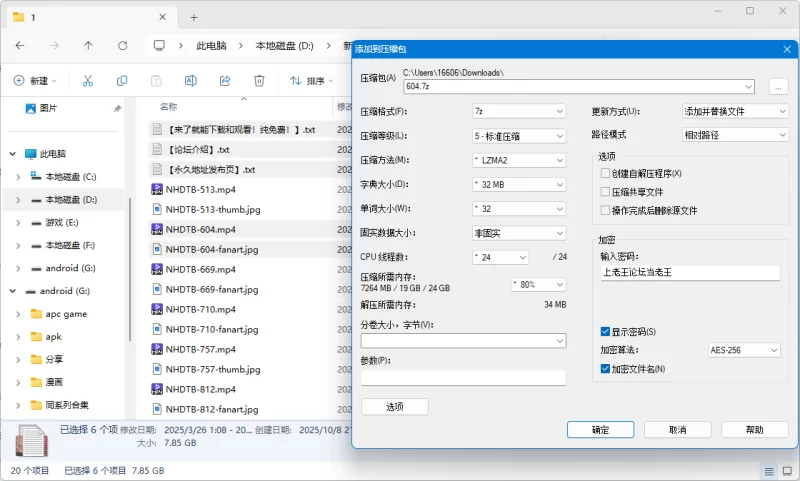Click the 图片 pictures icon in the sidebar
The image size is (800, 481).
point(31,108)
